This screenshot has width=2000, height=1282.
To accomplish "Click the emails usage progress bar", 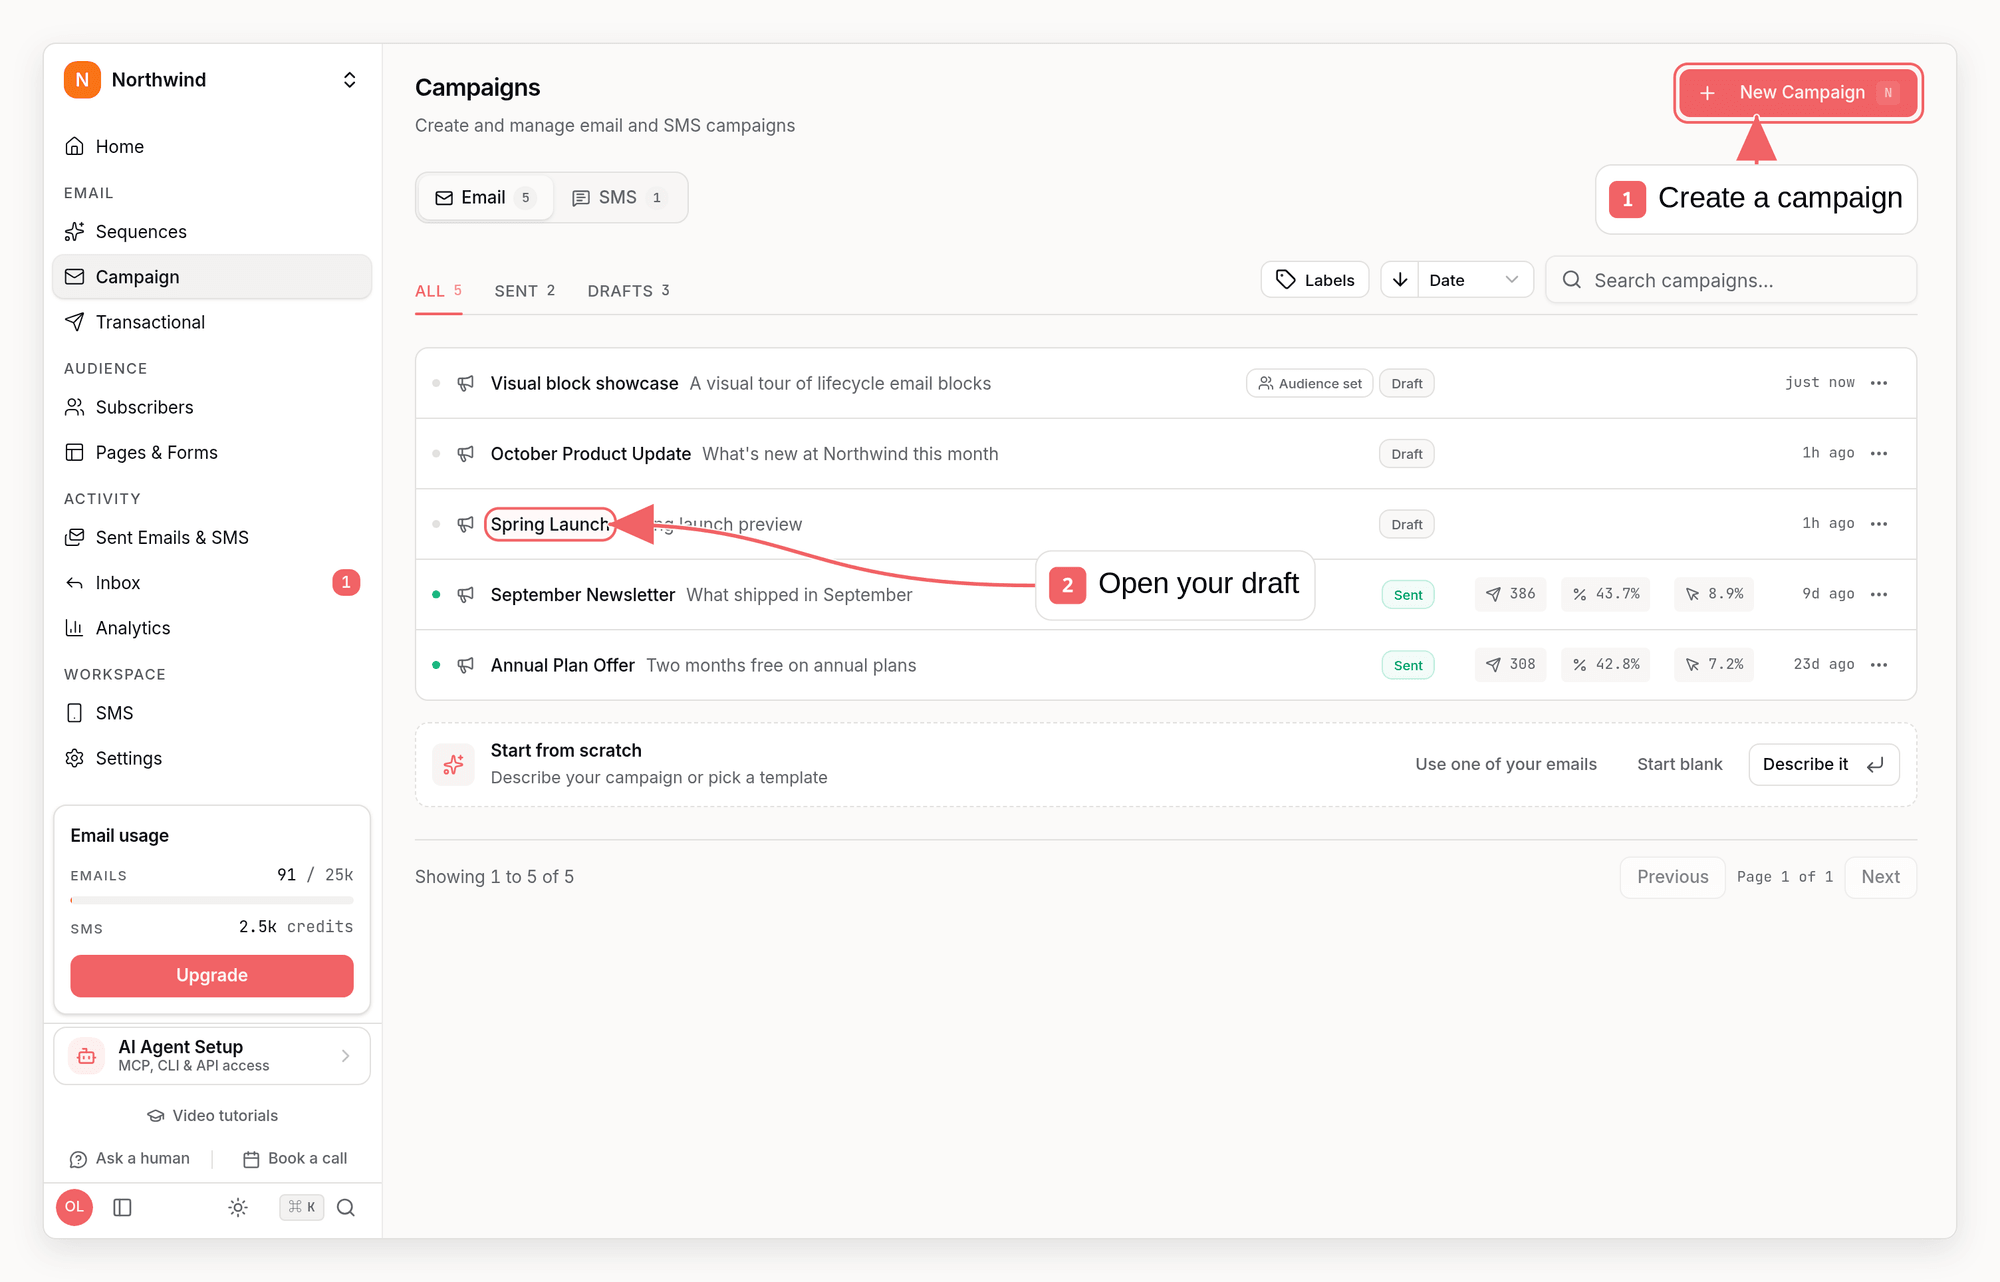I will (212, 901).
